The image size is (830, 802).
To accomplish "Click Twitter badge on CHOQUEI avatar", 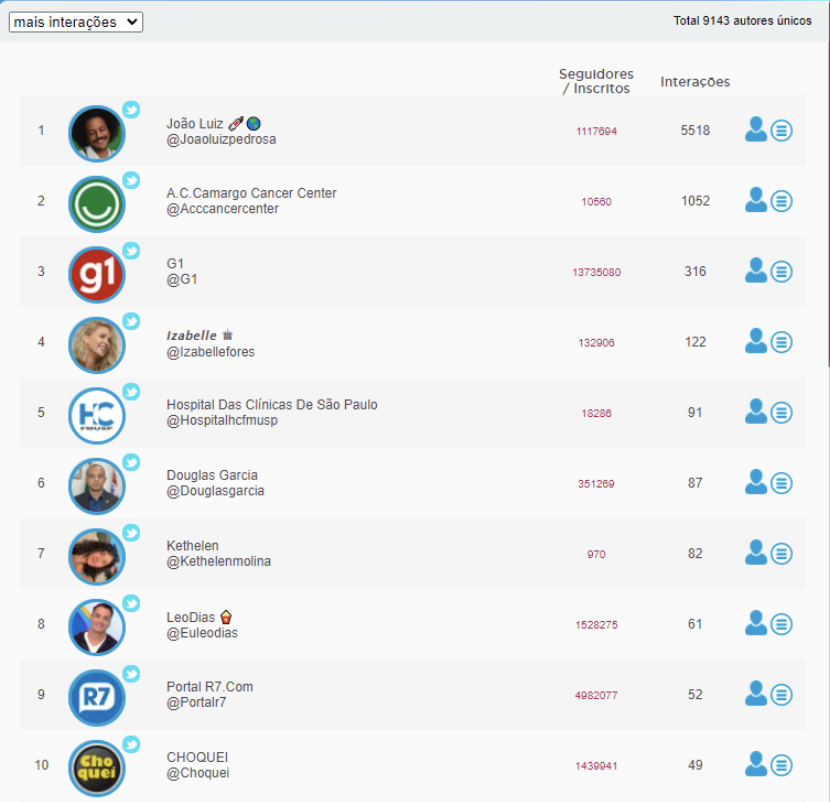I will 131,744.
